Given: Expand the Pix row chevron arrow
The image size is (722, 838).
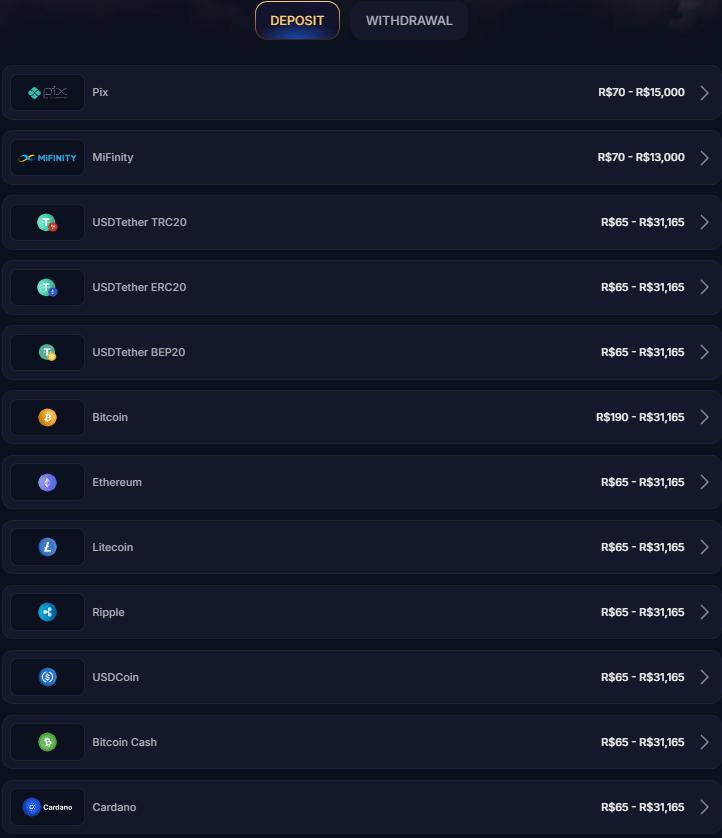Looking at the screenshot, I should [704, 93].
